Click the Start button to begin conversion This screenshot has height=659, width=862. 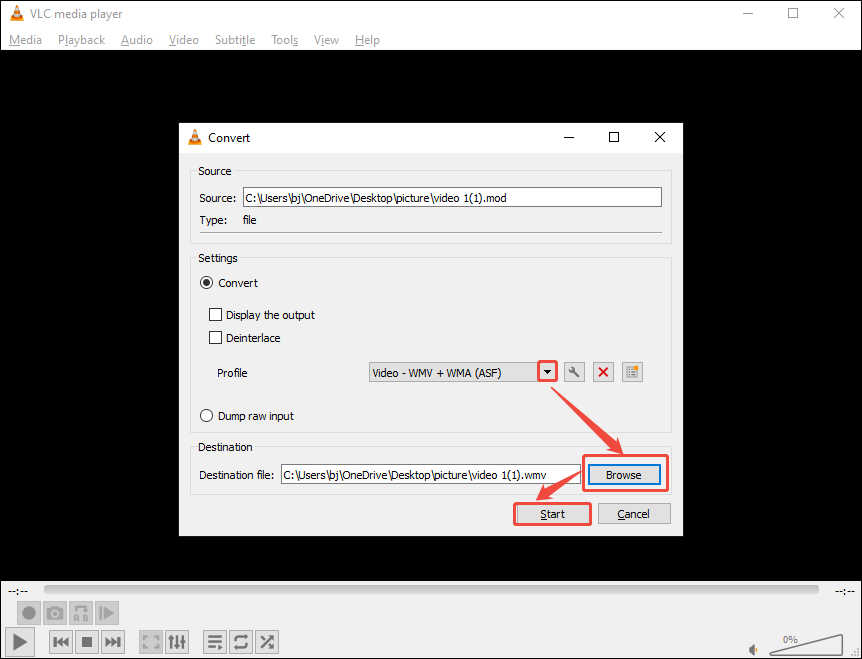552,513
